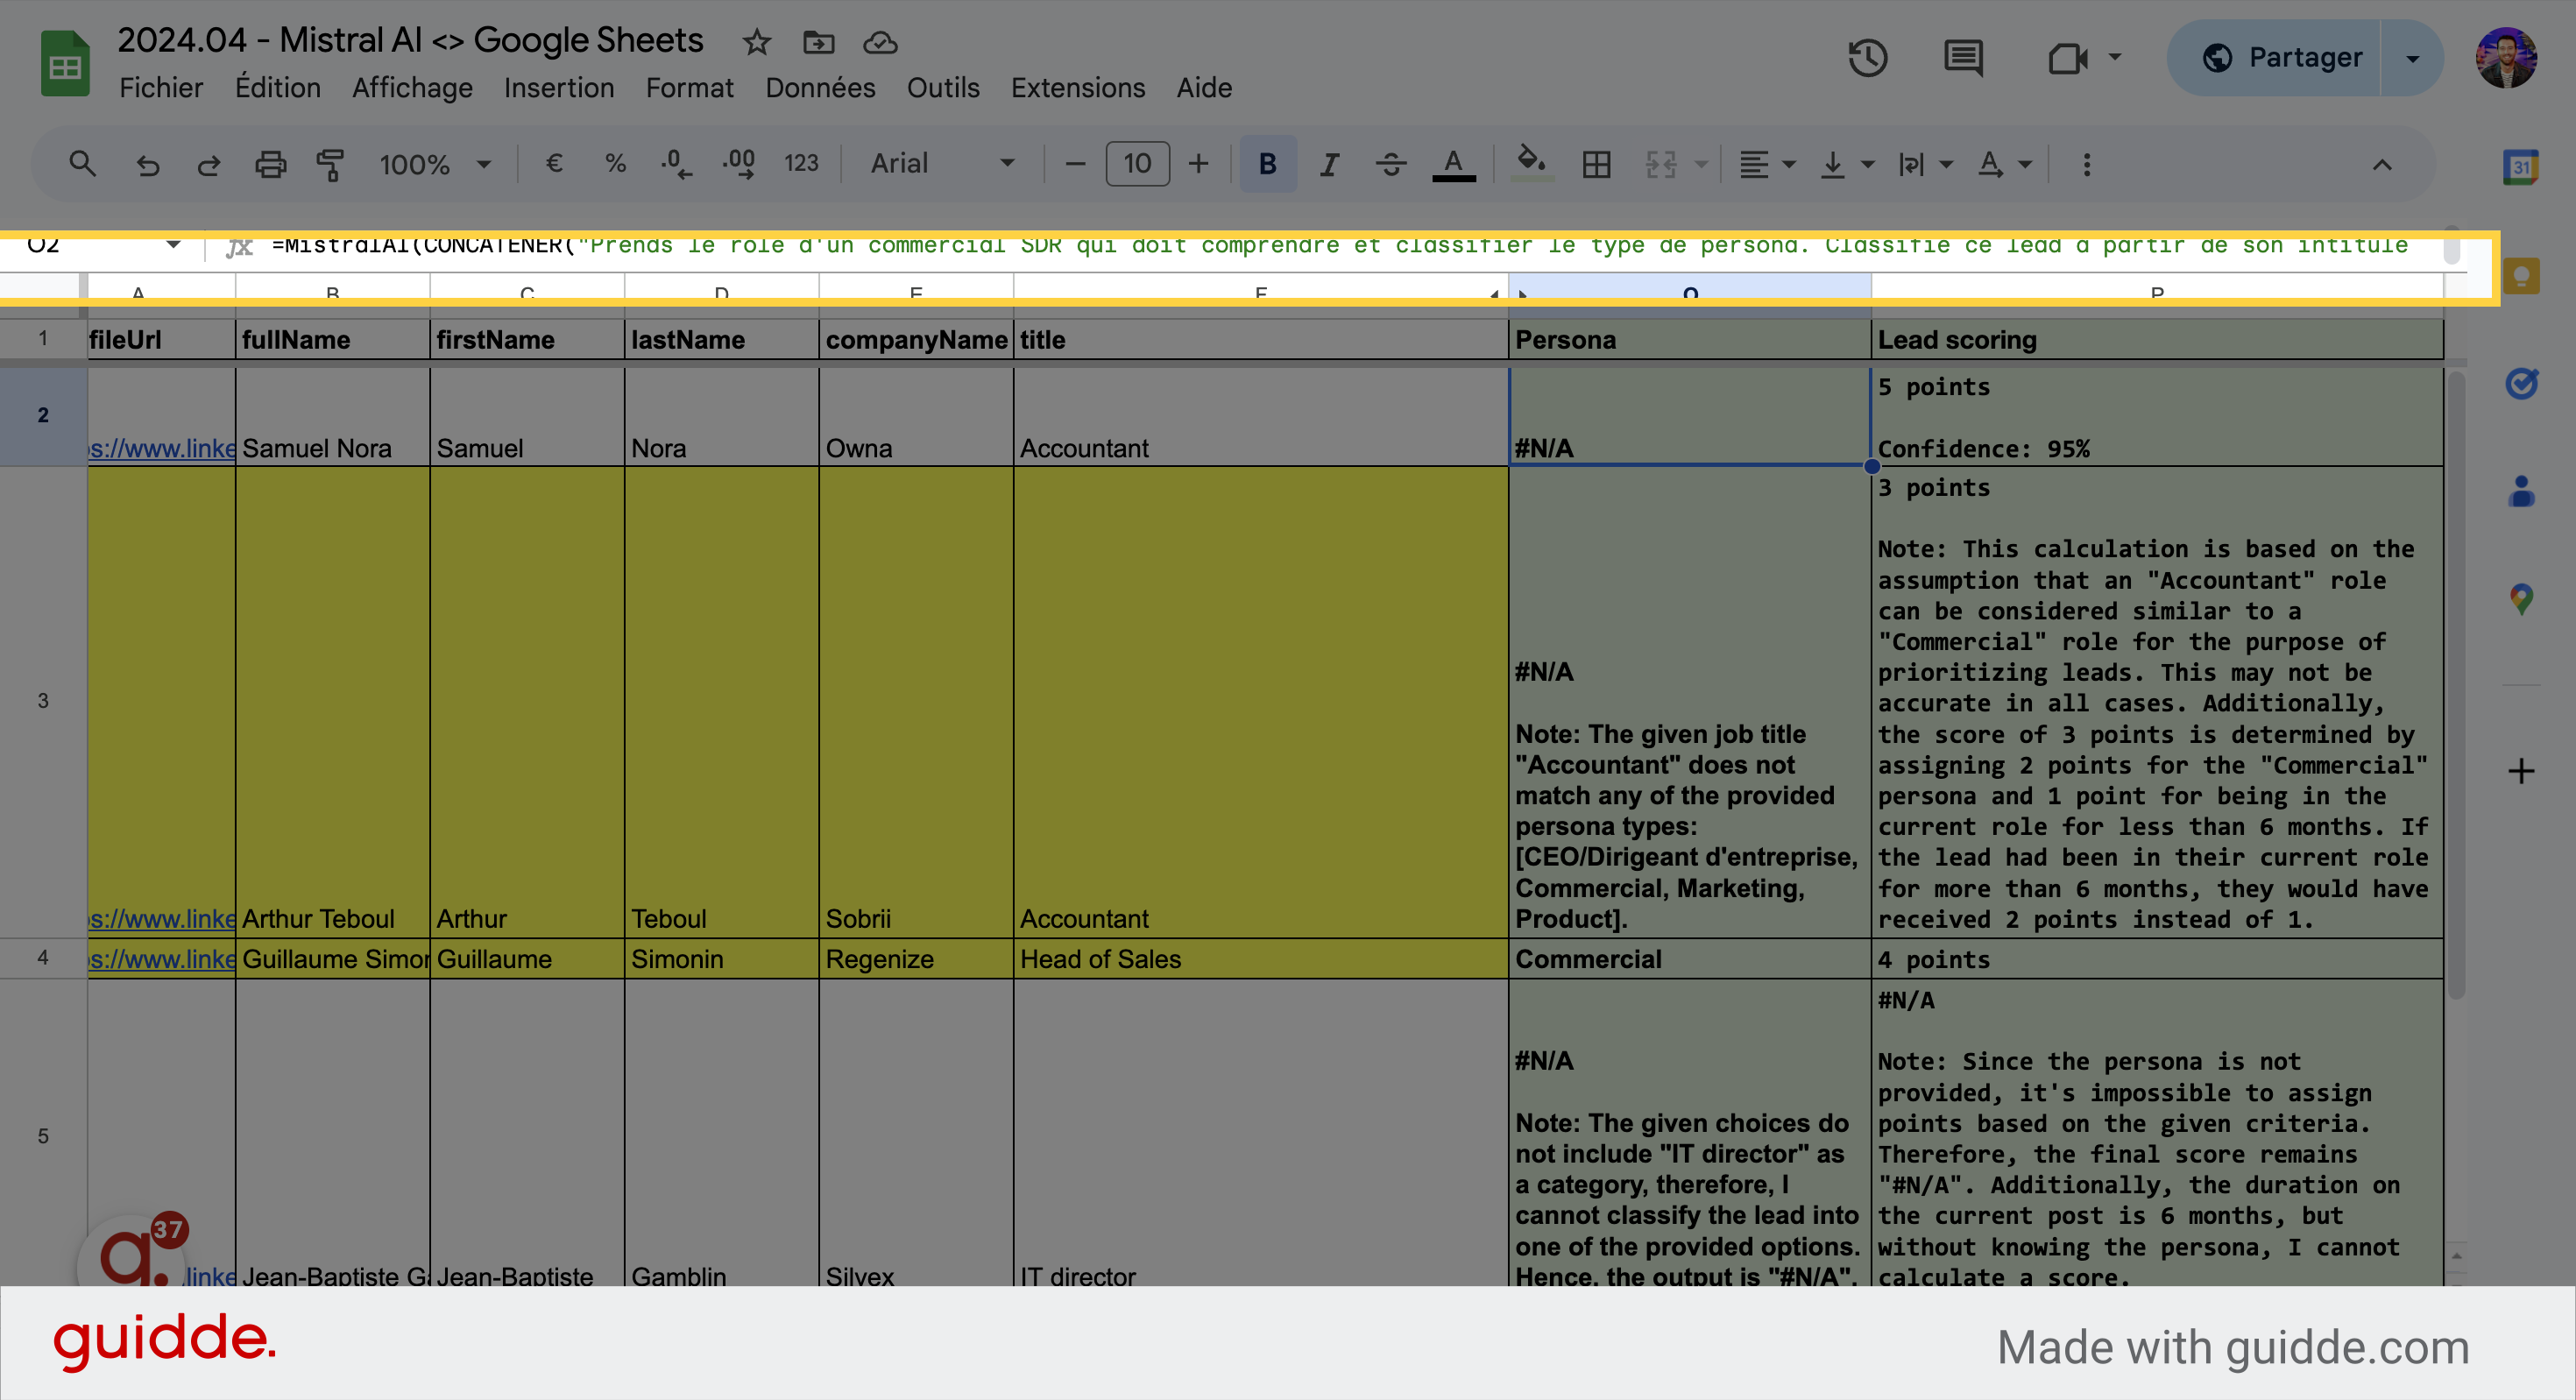
Task: Click the undo arrow icon
Action: point(148,164)
